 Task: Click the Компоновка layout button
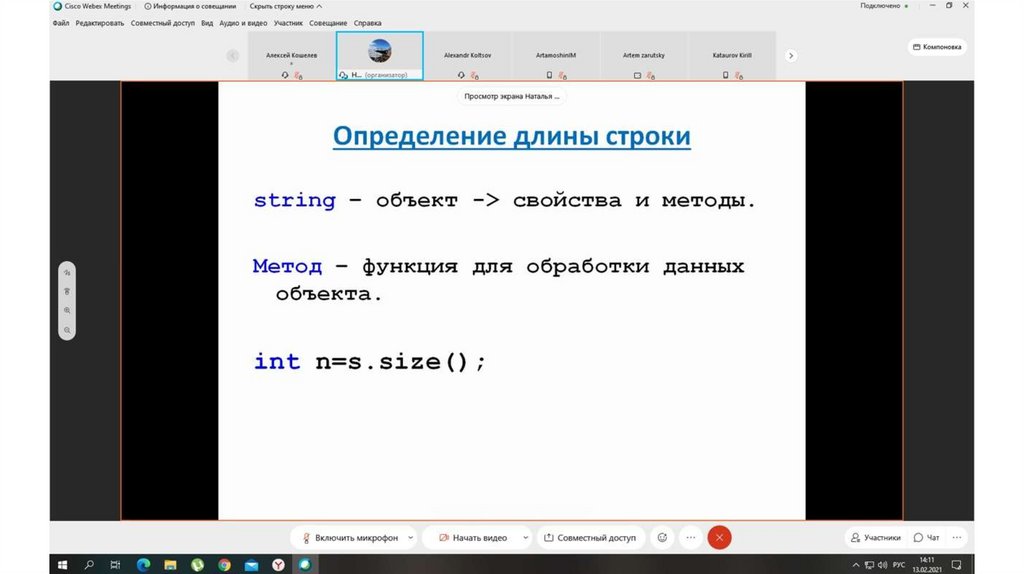point(936,47)
